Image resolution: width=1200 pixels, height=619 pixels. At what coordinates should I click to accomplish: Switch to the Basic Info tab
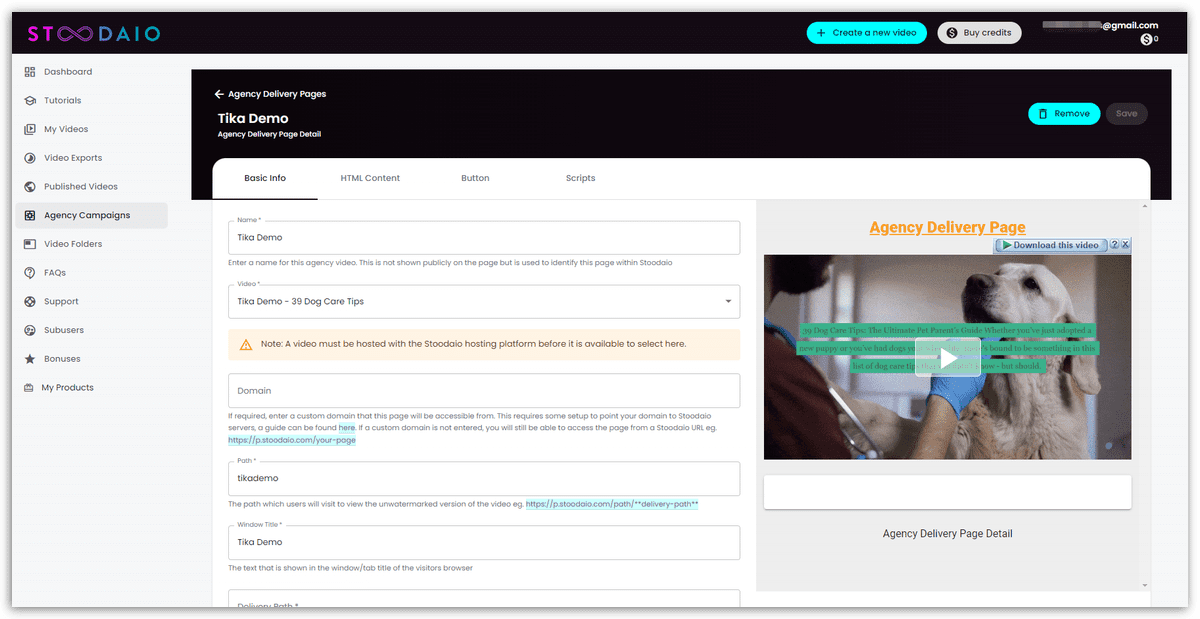click(x=265, y=178)
